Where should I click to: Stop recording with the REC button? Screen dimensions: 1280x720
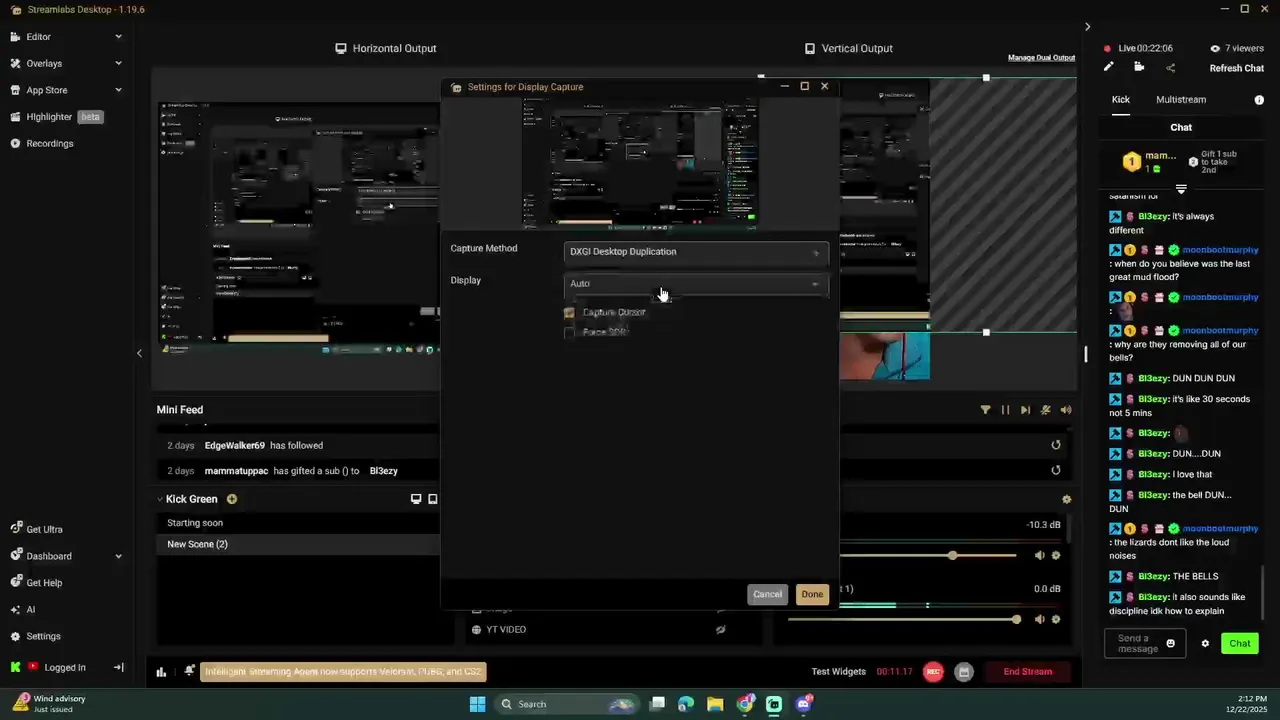coord(933,672)
